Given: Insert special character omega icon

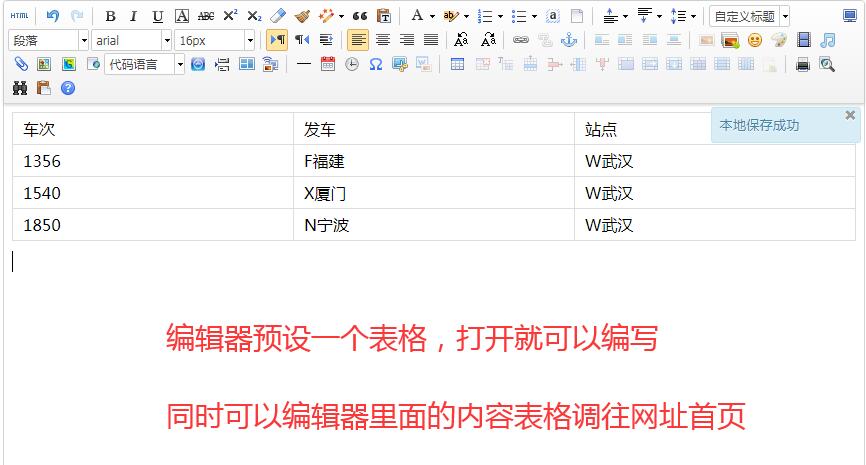Looking at the screenshot, I should 376,64.
